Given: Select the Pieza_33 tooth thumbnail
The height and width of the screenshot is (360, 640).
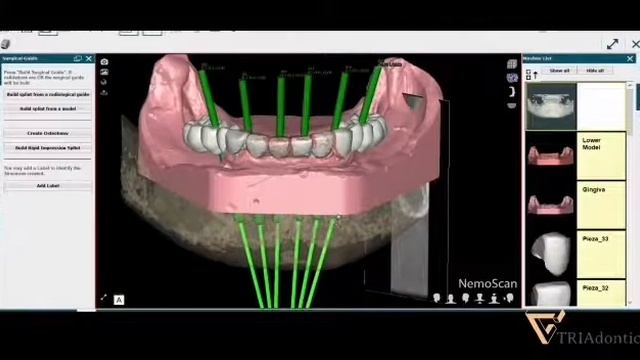Looking at the screenshot, I should pos(551,255).
